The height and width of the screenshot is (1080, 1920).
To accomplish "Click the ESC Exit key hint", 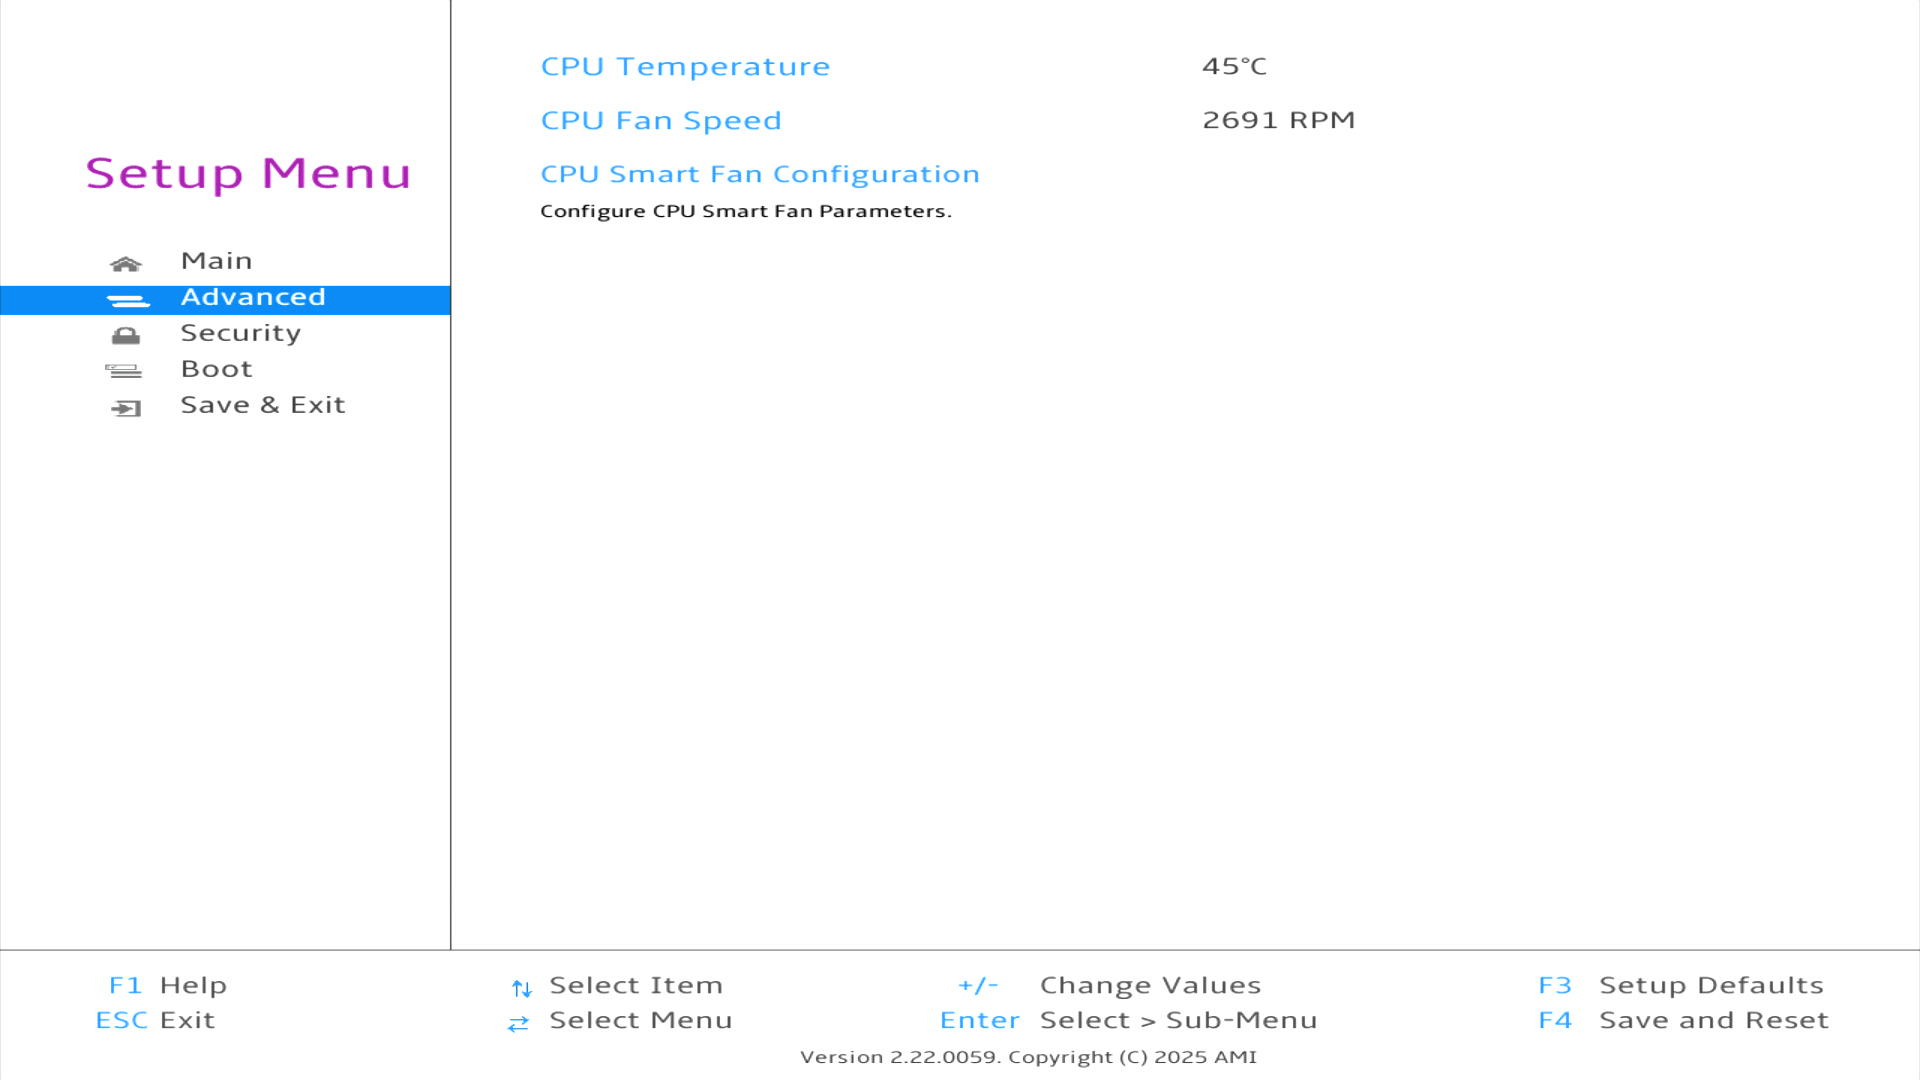I will (x=155, y=1020).
